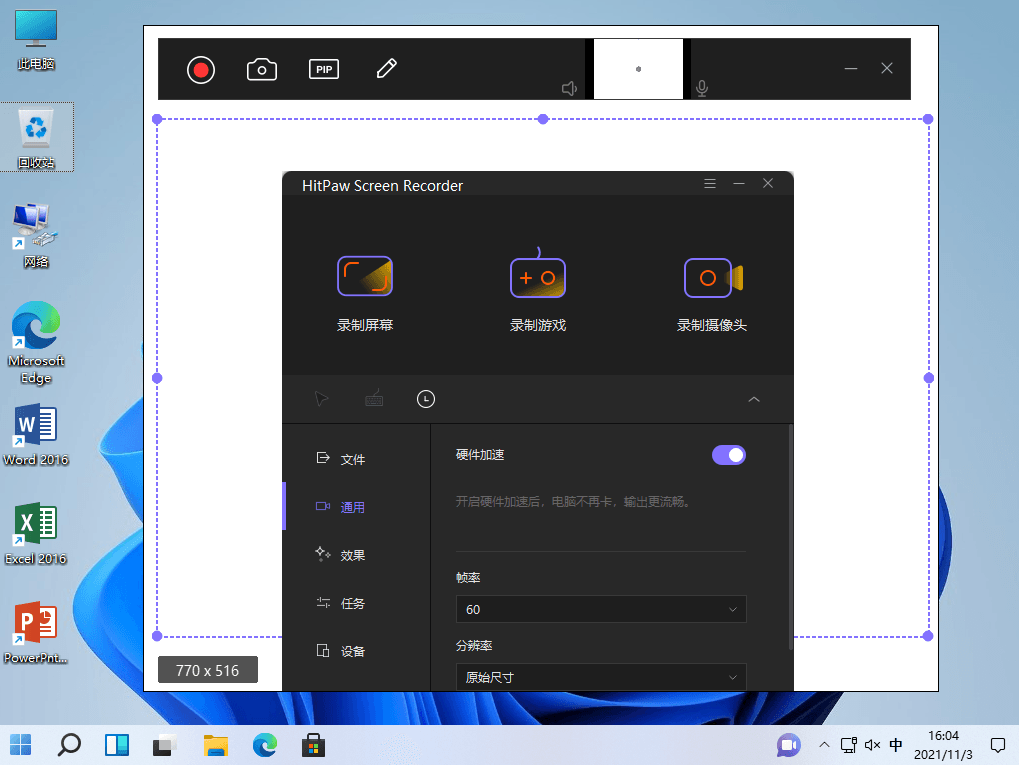
Task: Click the mouse cursor effect icon
Action: tap(322, 398)
